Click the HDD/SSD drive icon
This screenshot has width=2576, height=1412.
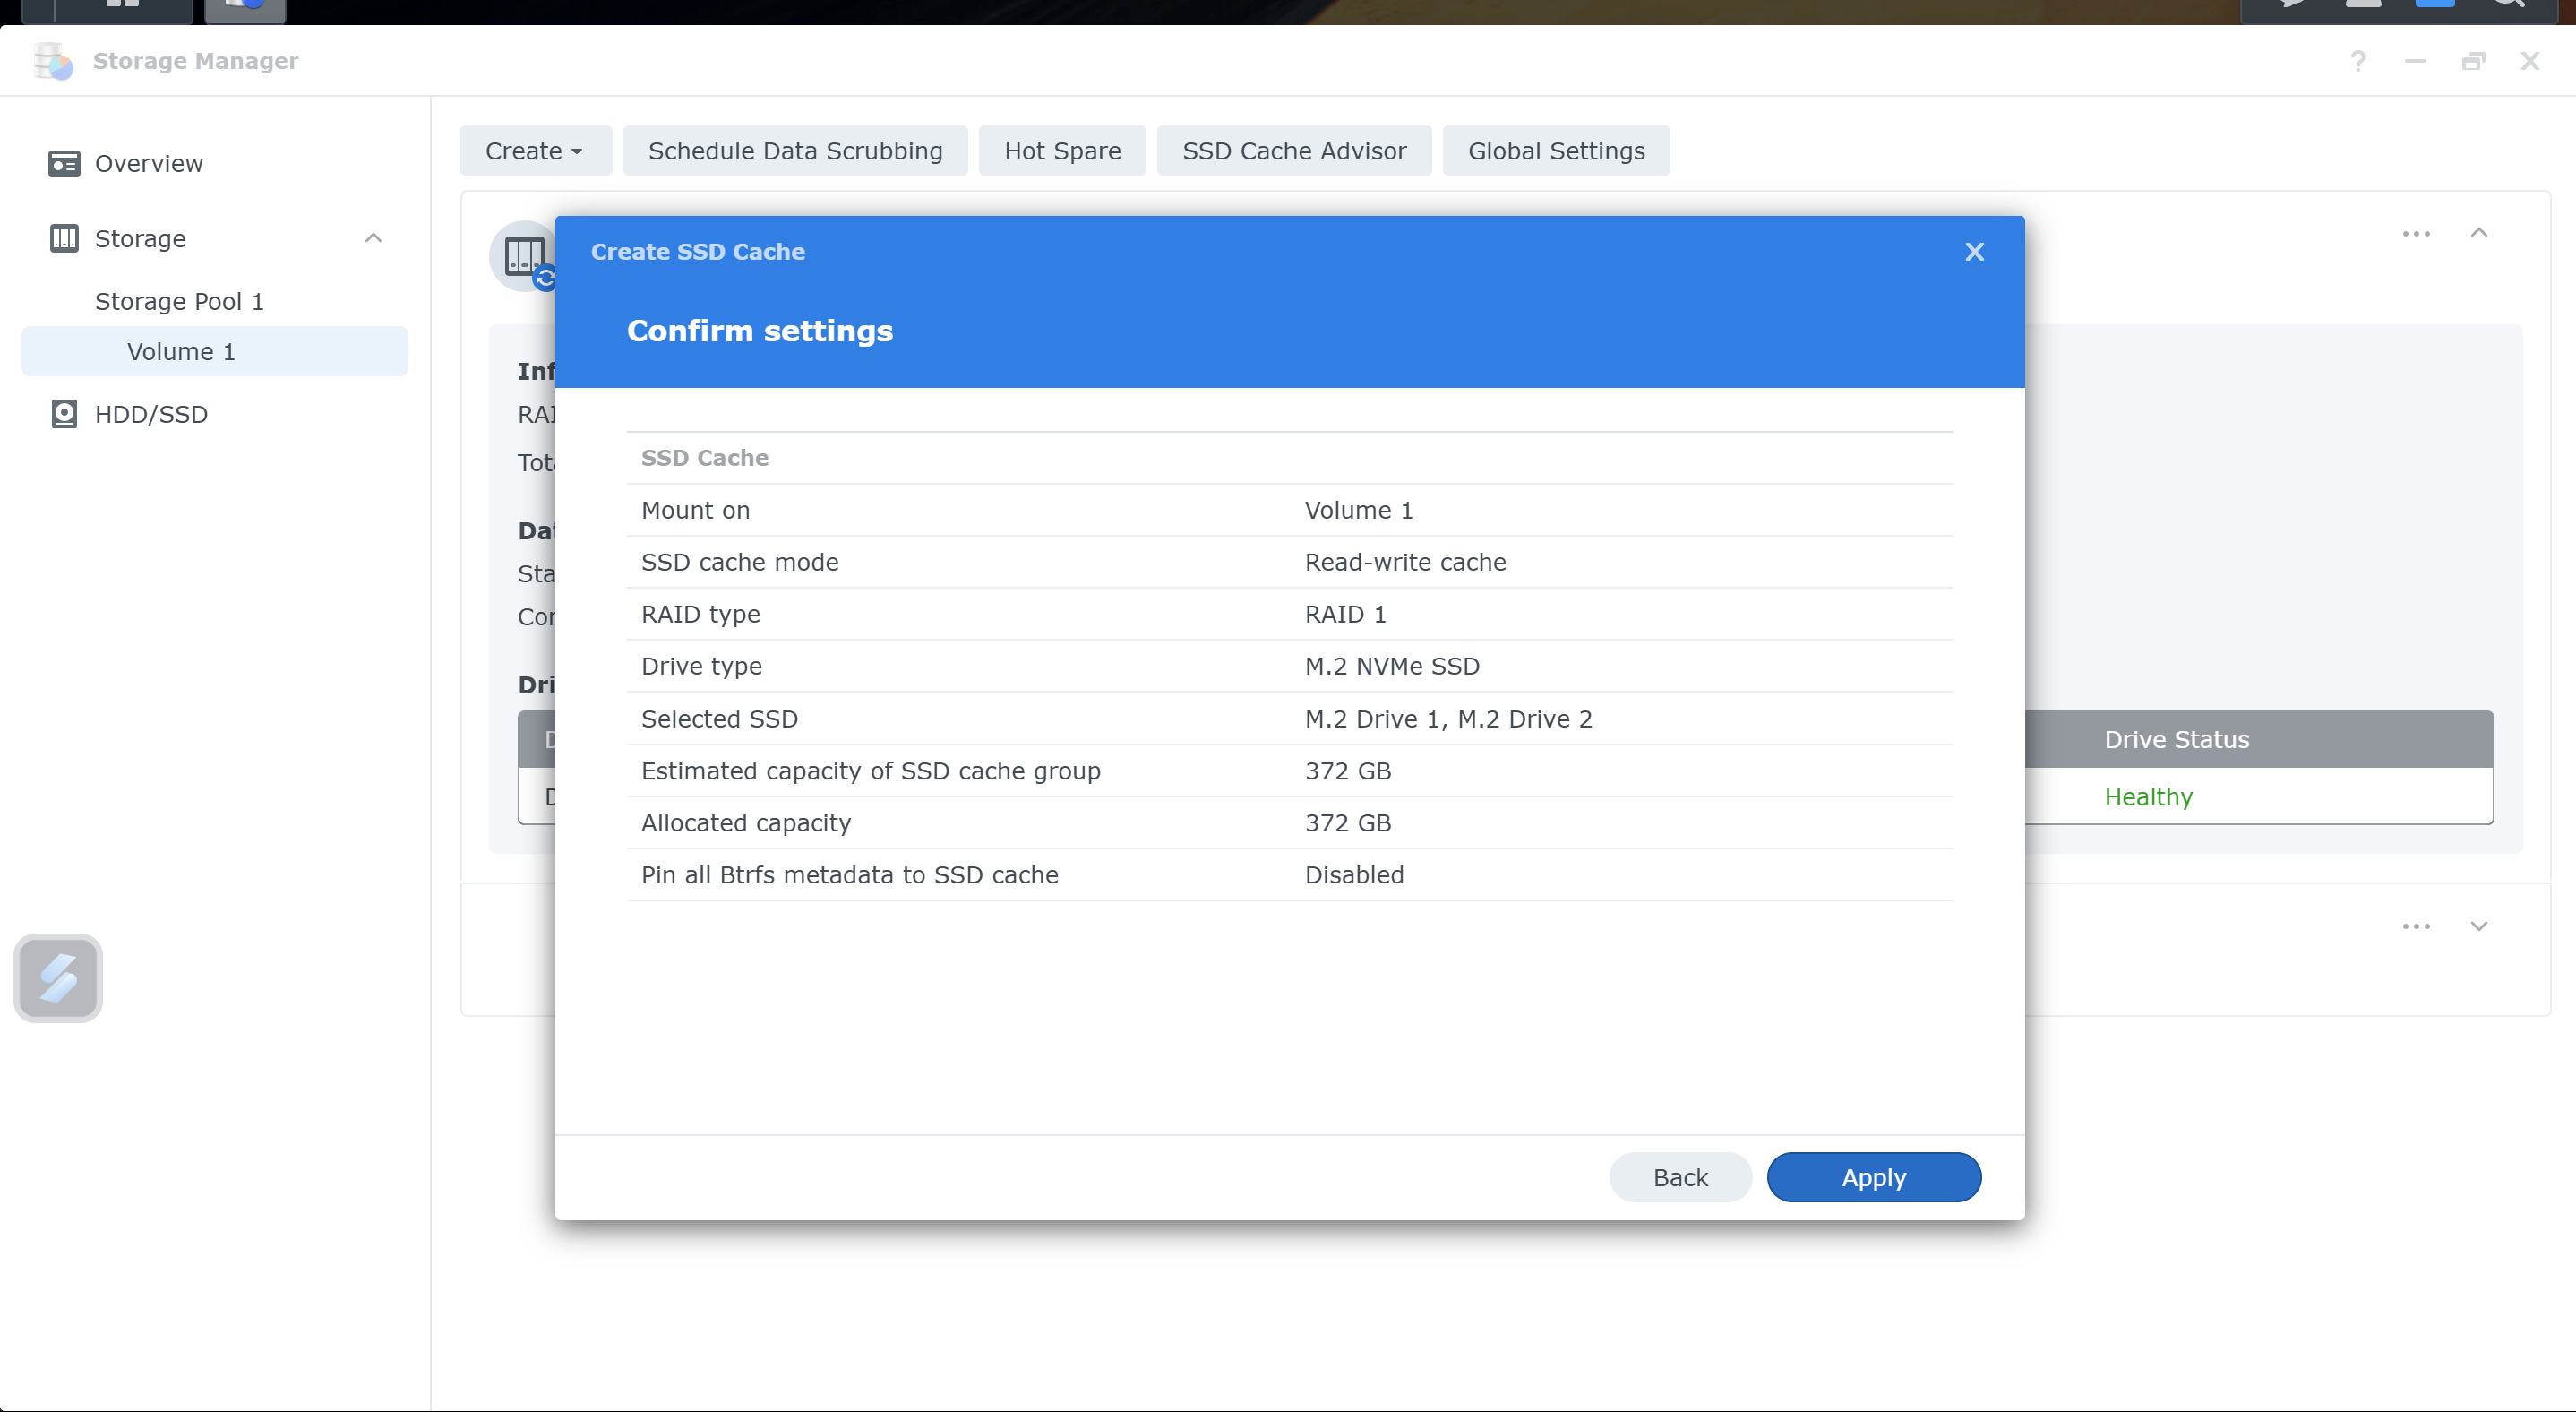(x=64, y=414)
